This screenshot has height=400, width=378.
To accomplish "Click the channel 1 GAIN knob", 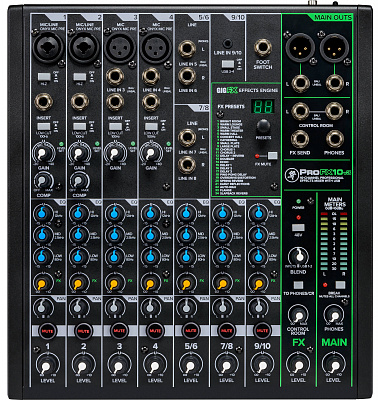I will point(43,153).
